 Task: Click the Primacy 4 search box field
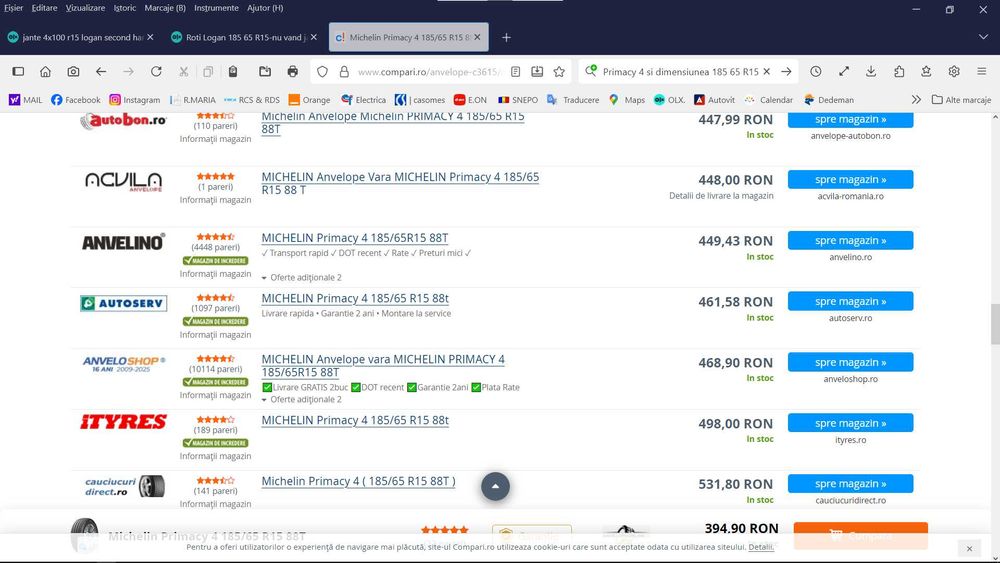coord(680,71)
